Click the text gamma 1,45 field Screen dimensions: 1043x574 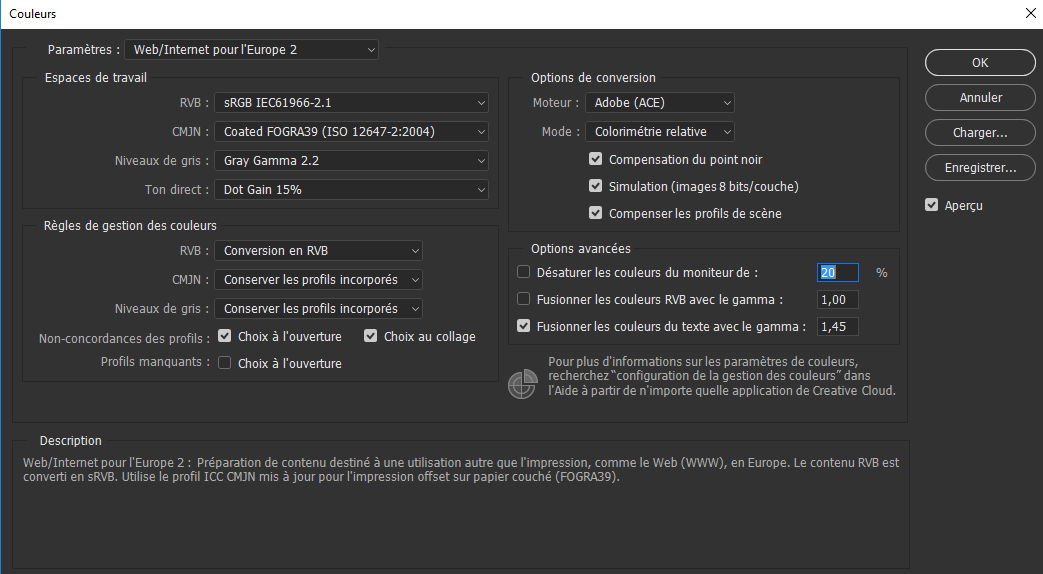[x=837, y=326]
